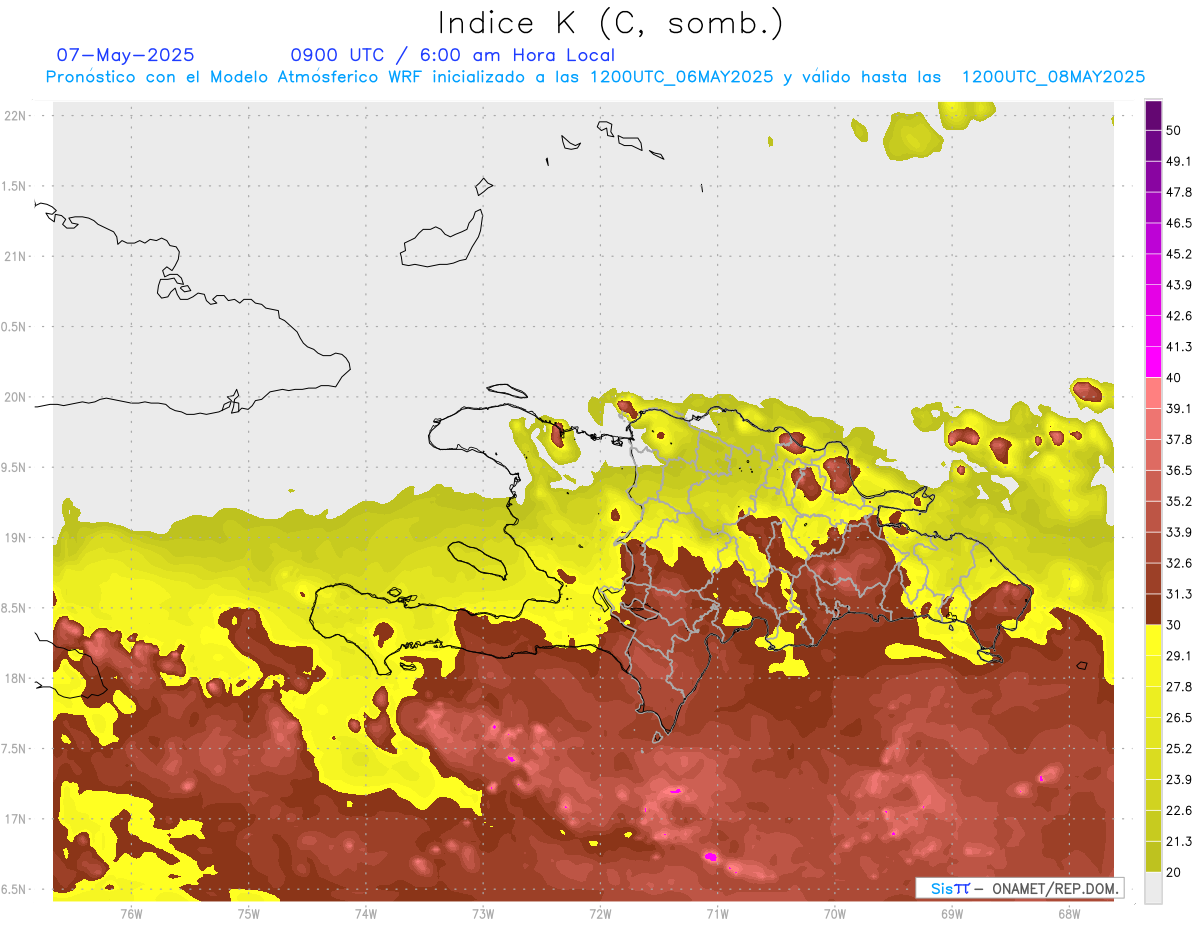Select the "40" color scale value
Viewport: 1200px width, 927px height.
[x=1175, y=377]
